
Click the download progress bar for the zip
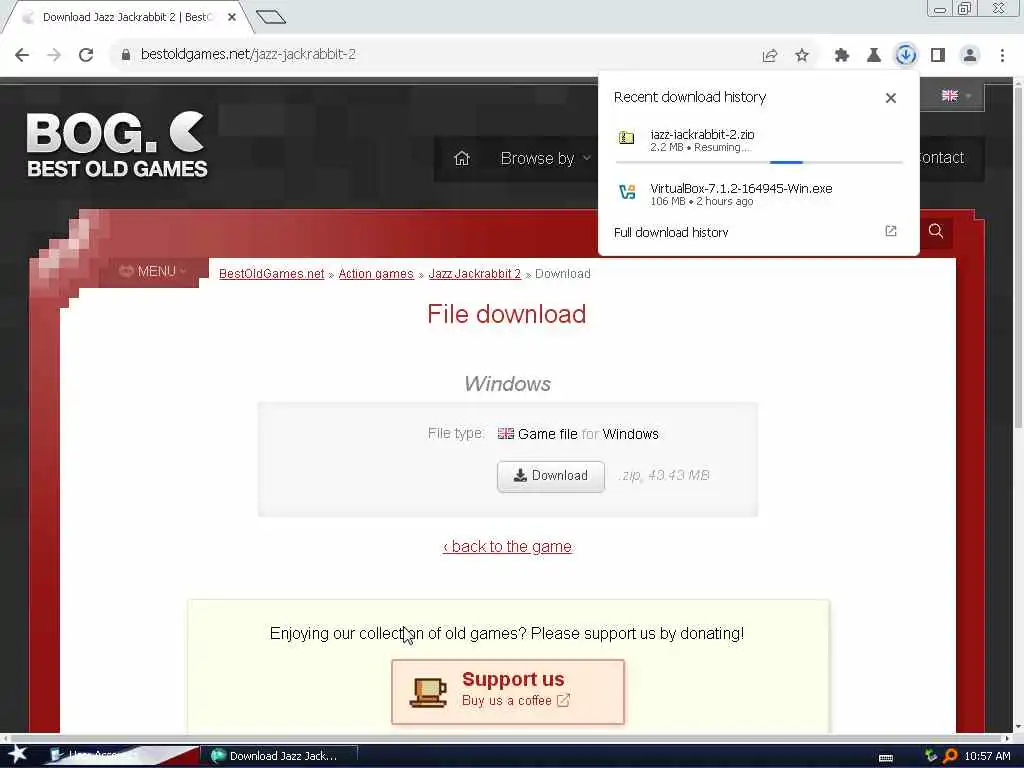[759, 161]
